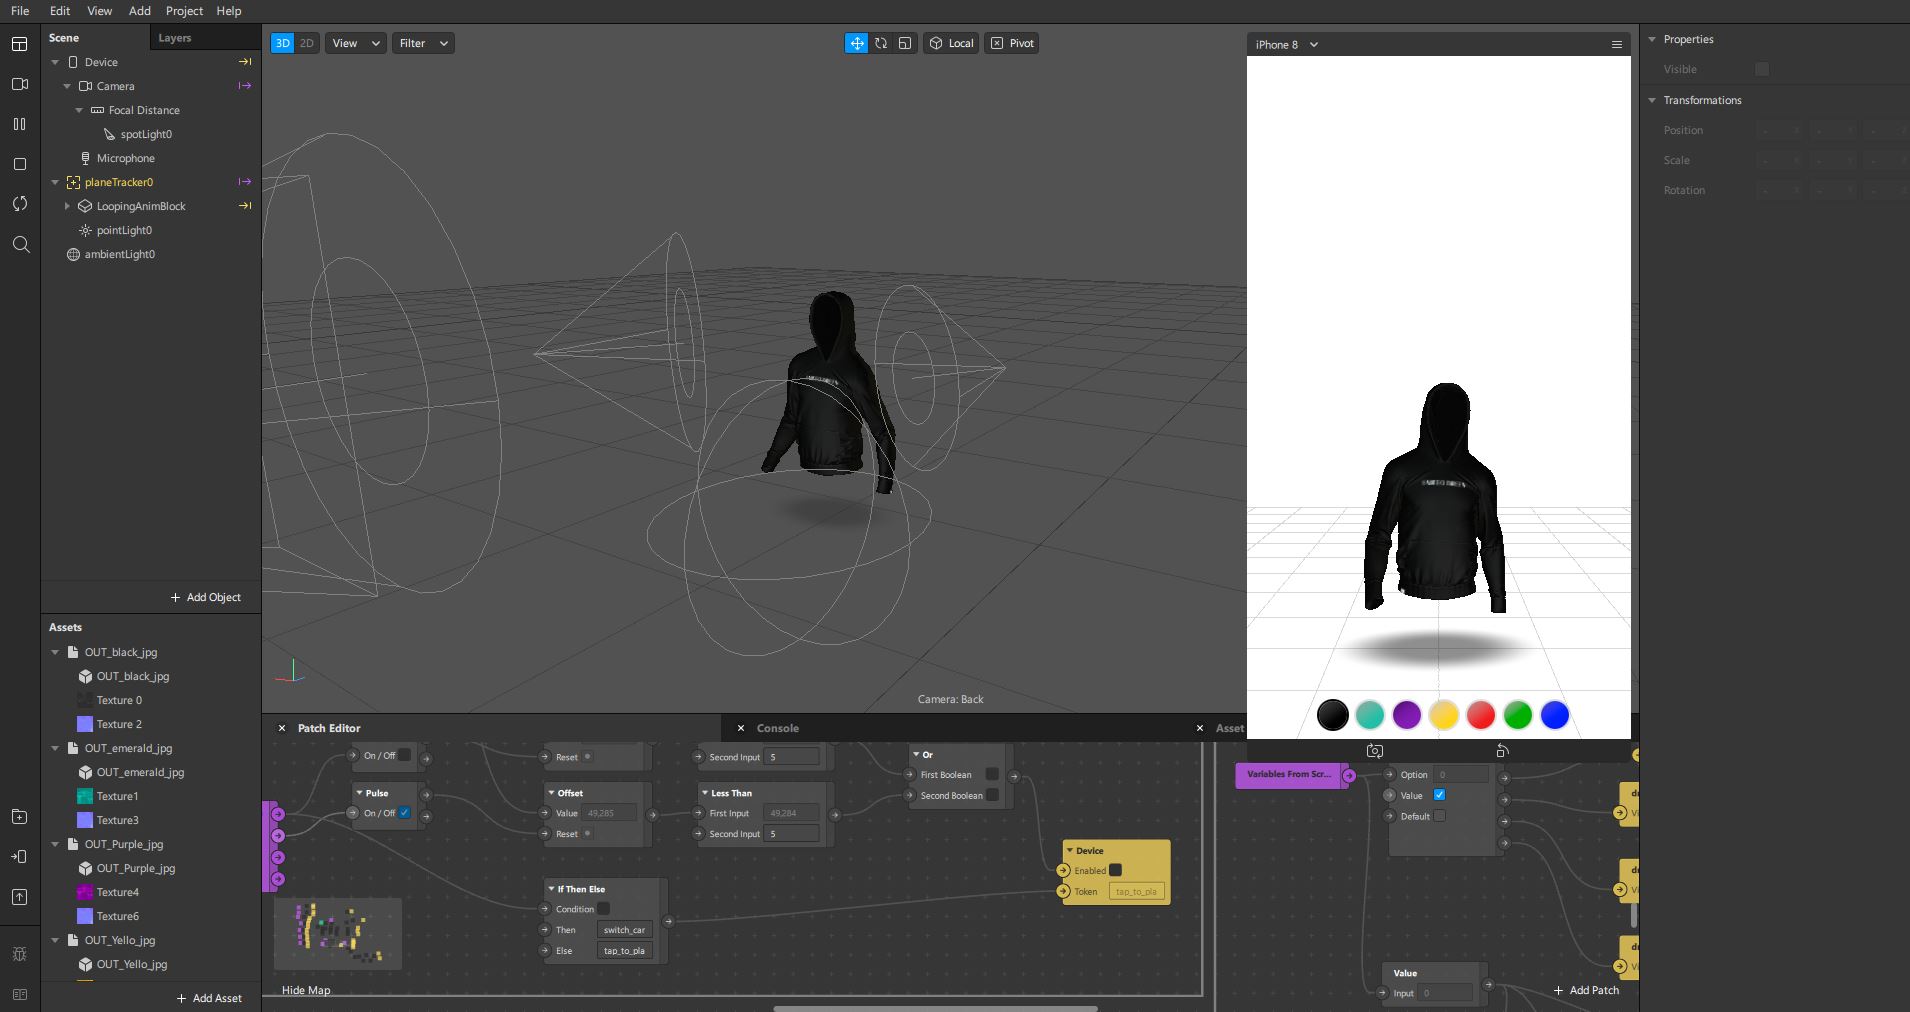Select the scale manipulator tool in viewport
Viewport: 1910px width, 1012px height.
click(x=905, y=43)
